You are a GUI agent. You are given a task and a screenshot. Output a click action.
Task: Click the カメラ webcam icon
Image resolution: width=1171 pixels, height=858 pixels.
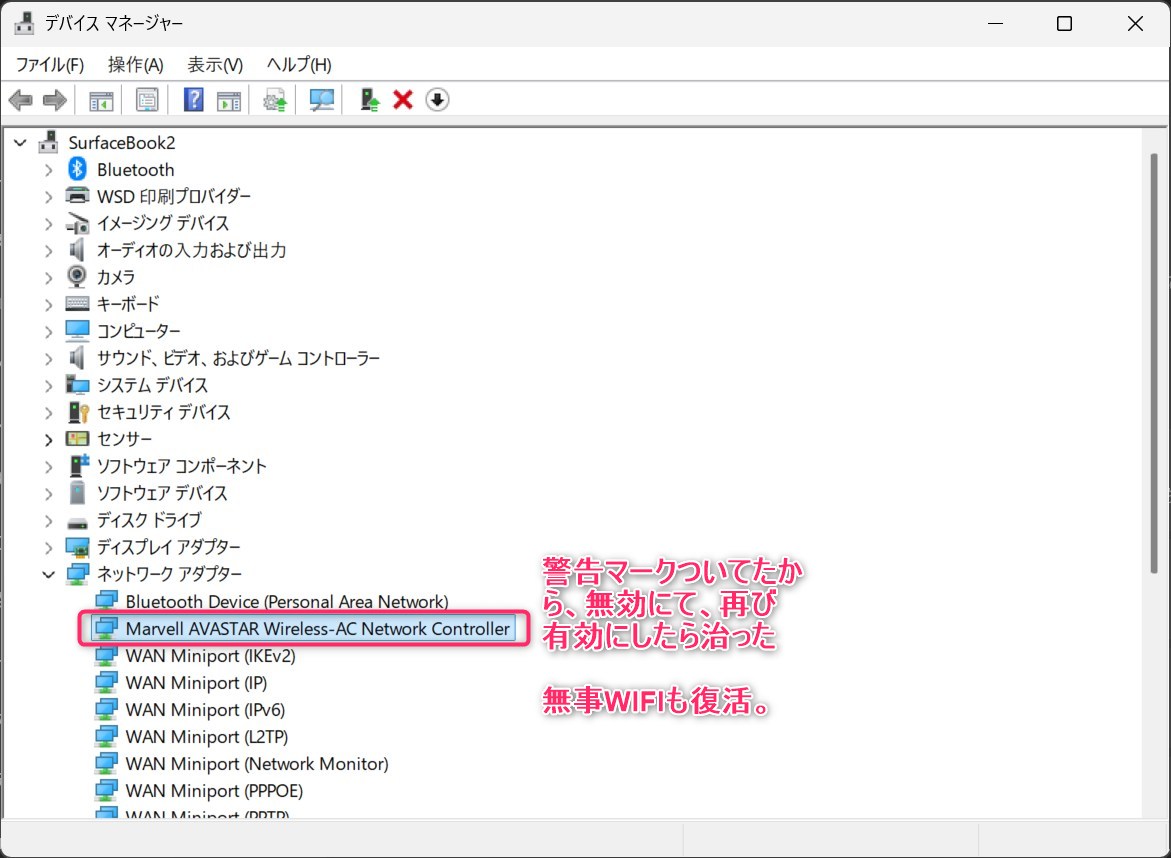click(x=77, y=277)
